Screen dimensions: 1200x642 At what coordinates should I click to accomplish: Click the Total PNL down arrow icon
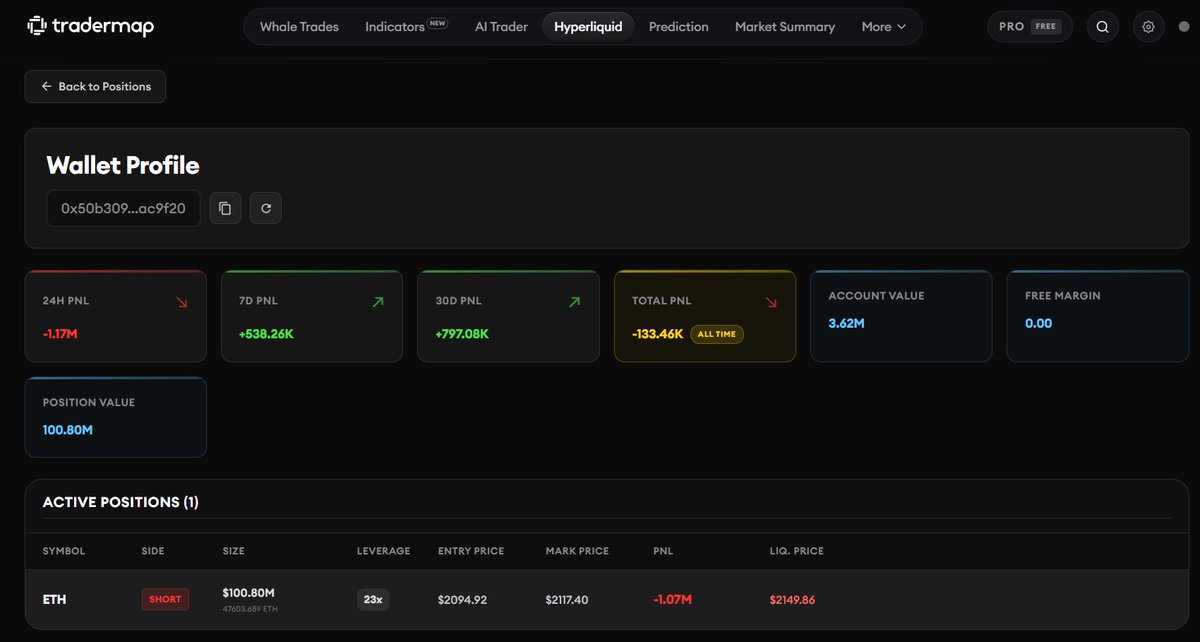pyautogui.click(x=770, y=302)
